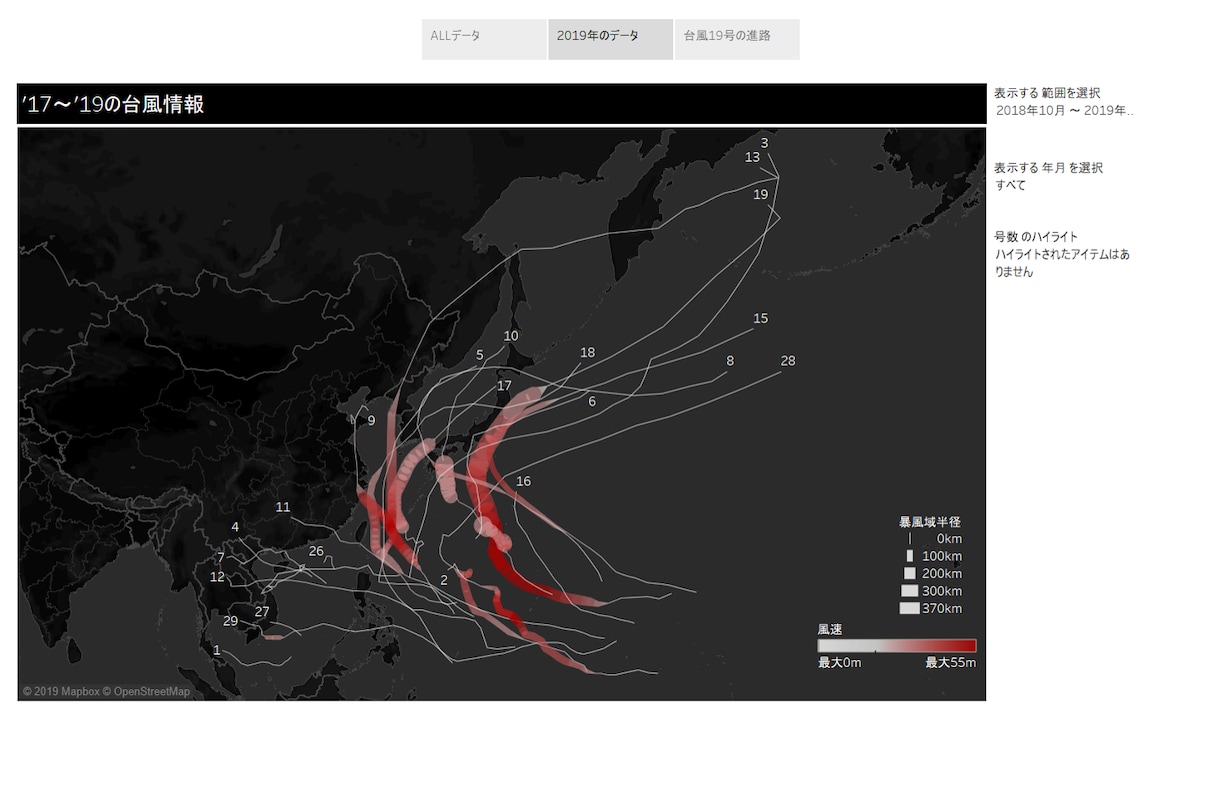Viewport: 1220px width, 805px height.
Task: Click the 暴風域半径 legend title
Action: (x=930, y=522)
